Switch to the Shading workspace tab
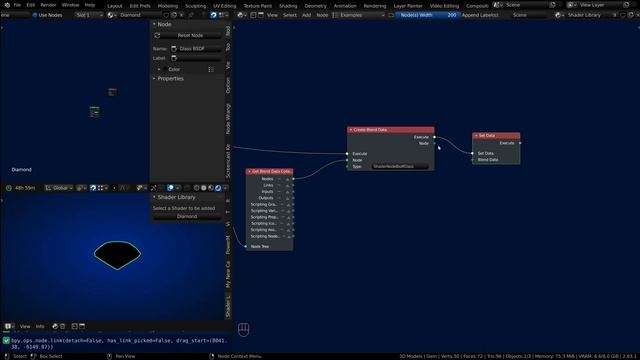This screenshot has height=360, width=640. click(x=288, y=6)
